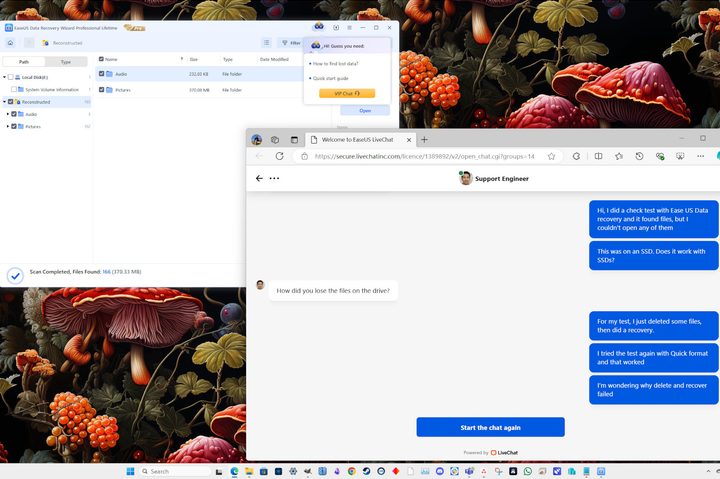Click the VIP Chat button
This screenshot has width=720, height=479.
[x=347, y=93]
